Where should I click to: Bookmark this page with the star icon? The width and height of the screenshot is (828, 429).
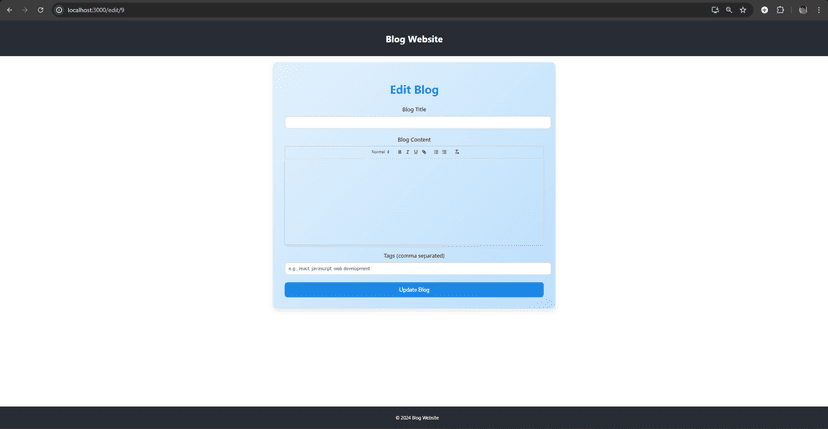(x=743, y=10)
